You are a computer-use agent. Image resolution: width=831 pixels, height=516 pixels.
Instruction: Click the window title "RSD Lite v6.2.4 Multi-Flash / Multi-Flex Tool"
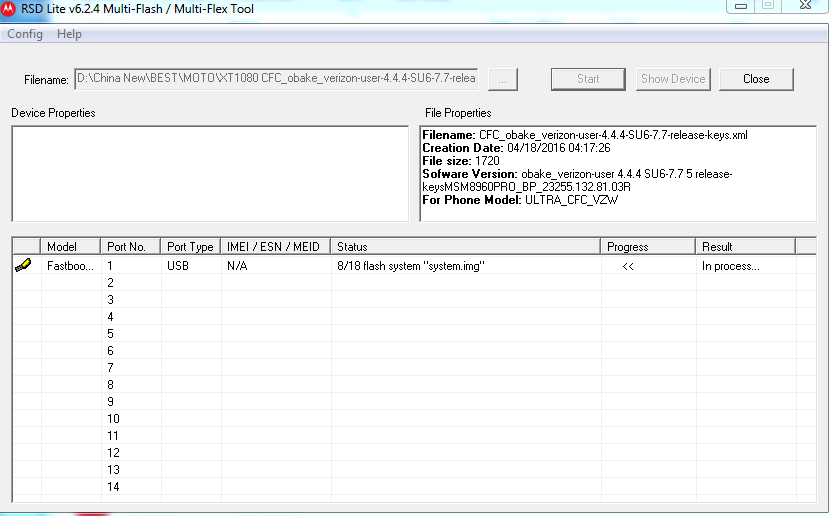137,8
